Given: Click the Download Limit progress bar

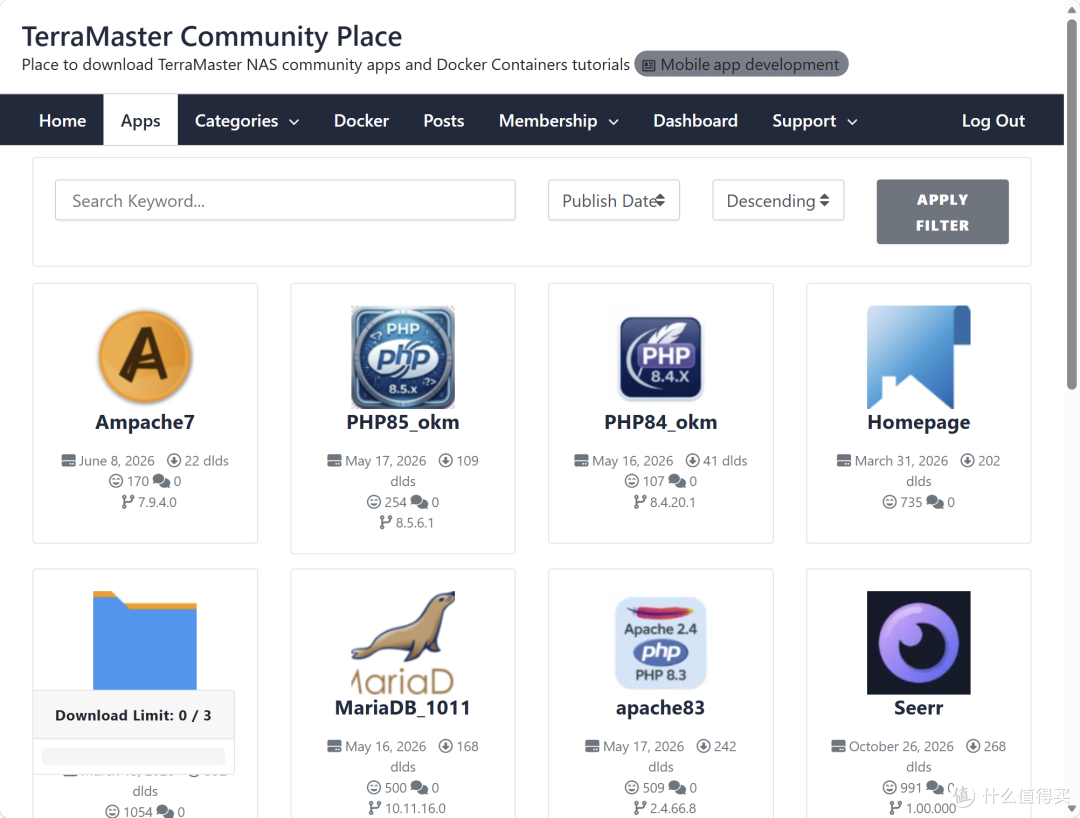Looking at the screenshot, I should [x=134, y=756].
